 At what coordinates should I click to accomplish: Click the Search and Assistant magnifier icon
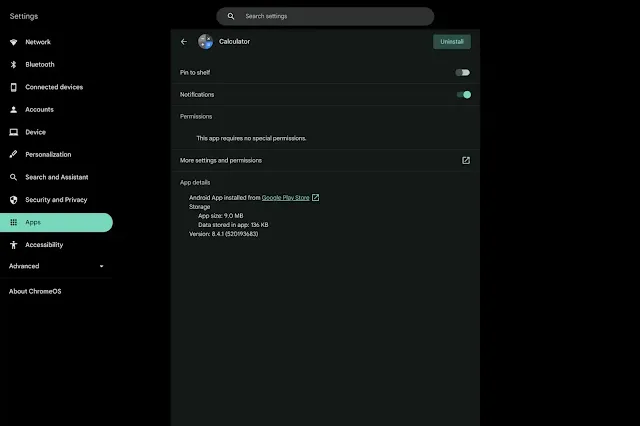[x=13, y=177]
